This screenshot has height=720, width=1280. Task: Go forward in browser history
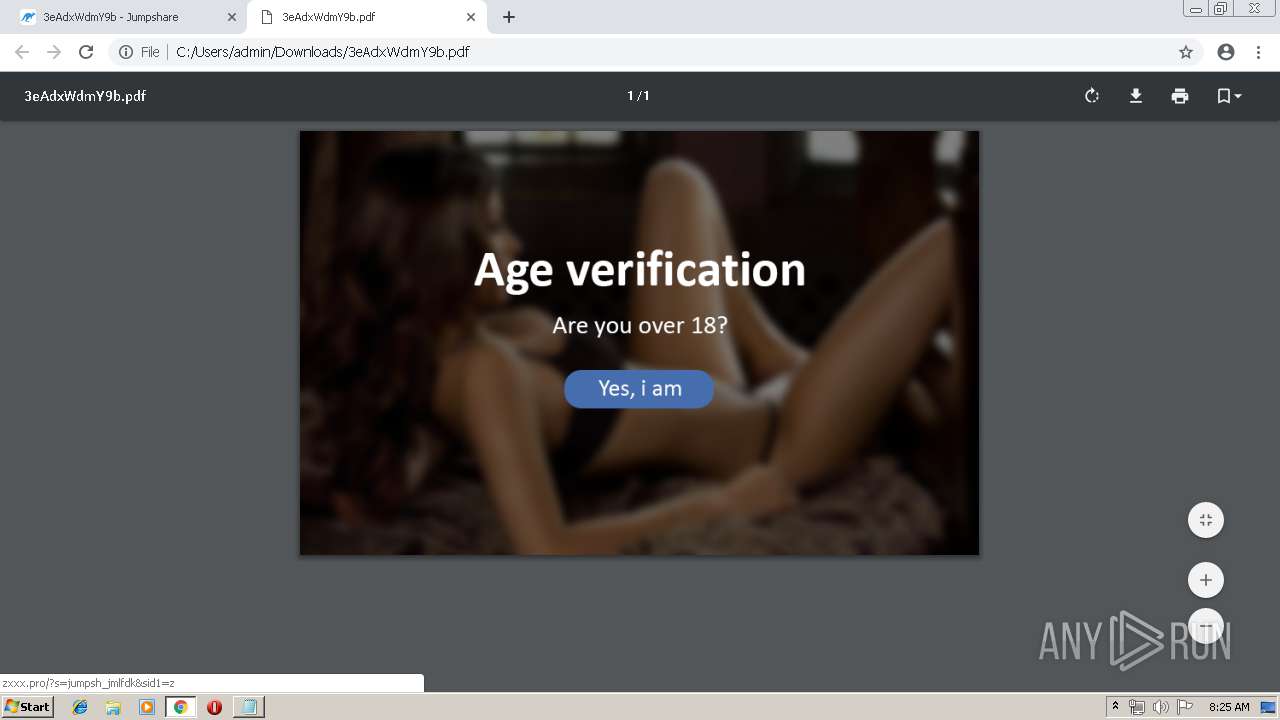54,52
